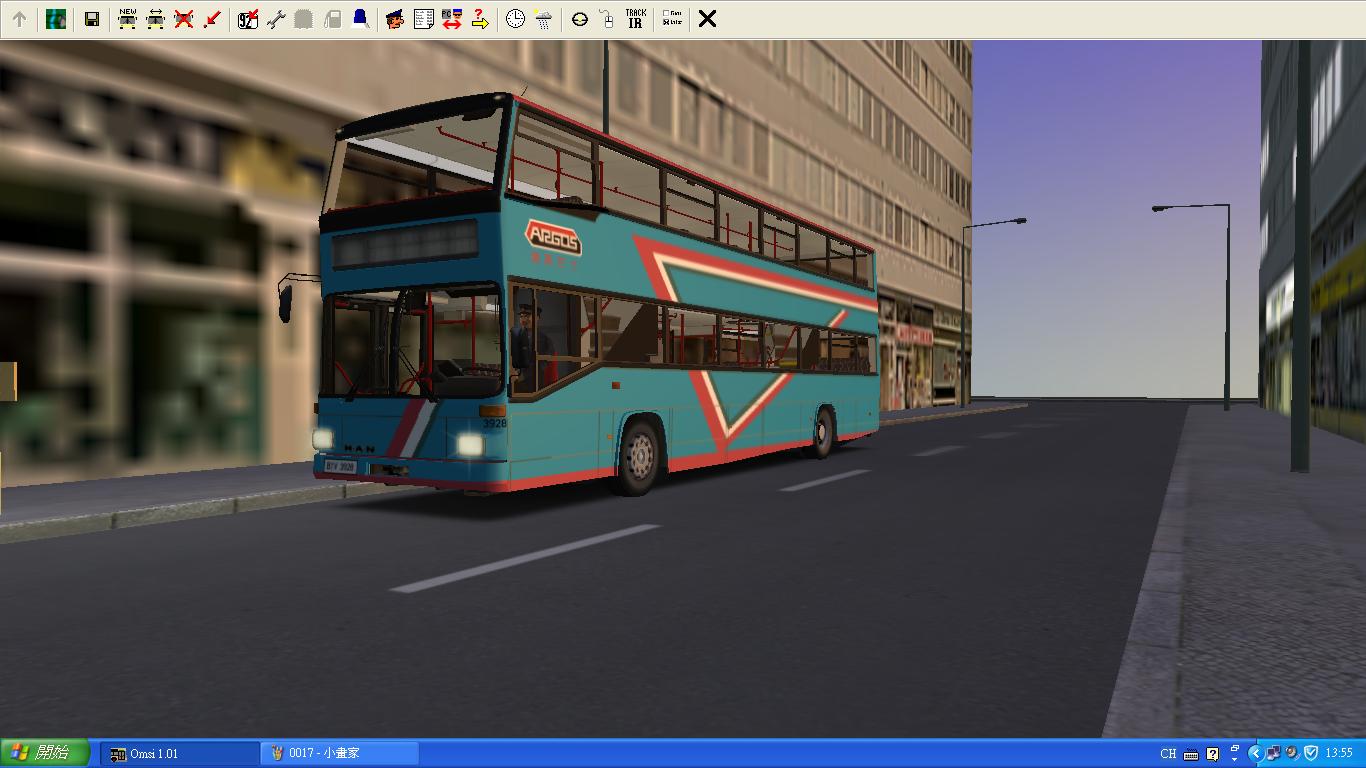1366x768 pixels.
Task: Open the document list icon
Action: (x=423, y=19)
